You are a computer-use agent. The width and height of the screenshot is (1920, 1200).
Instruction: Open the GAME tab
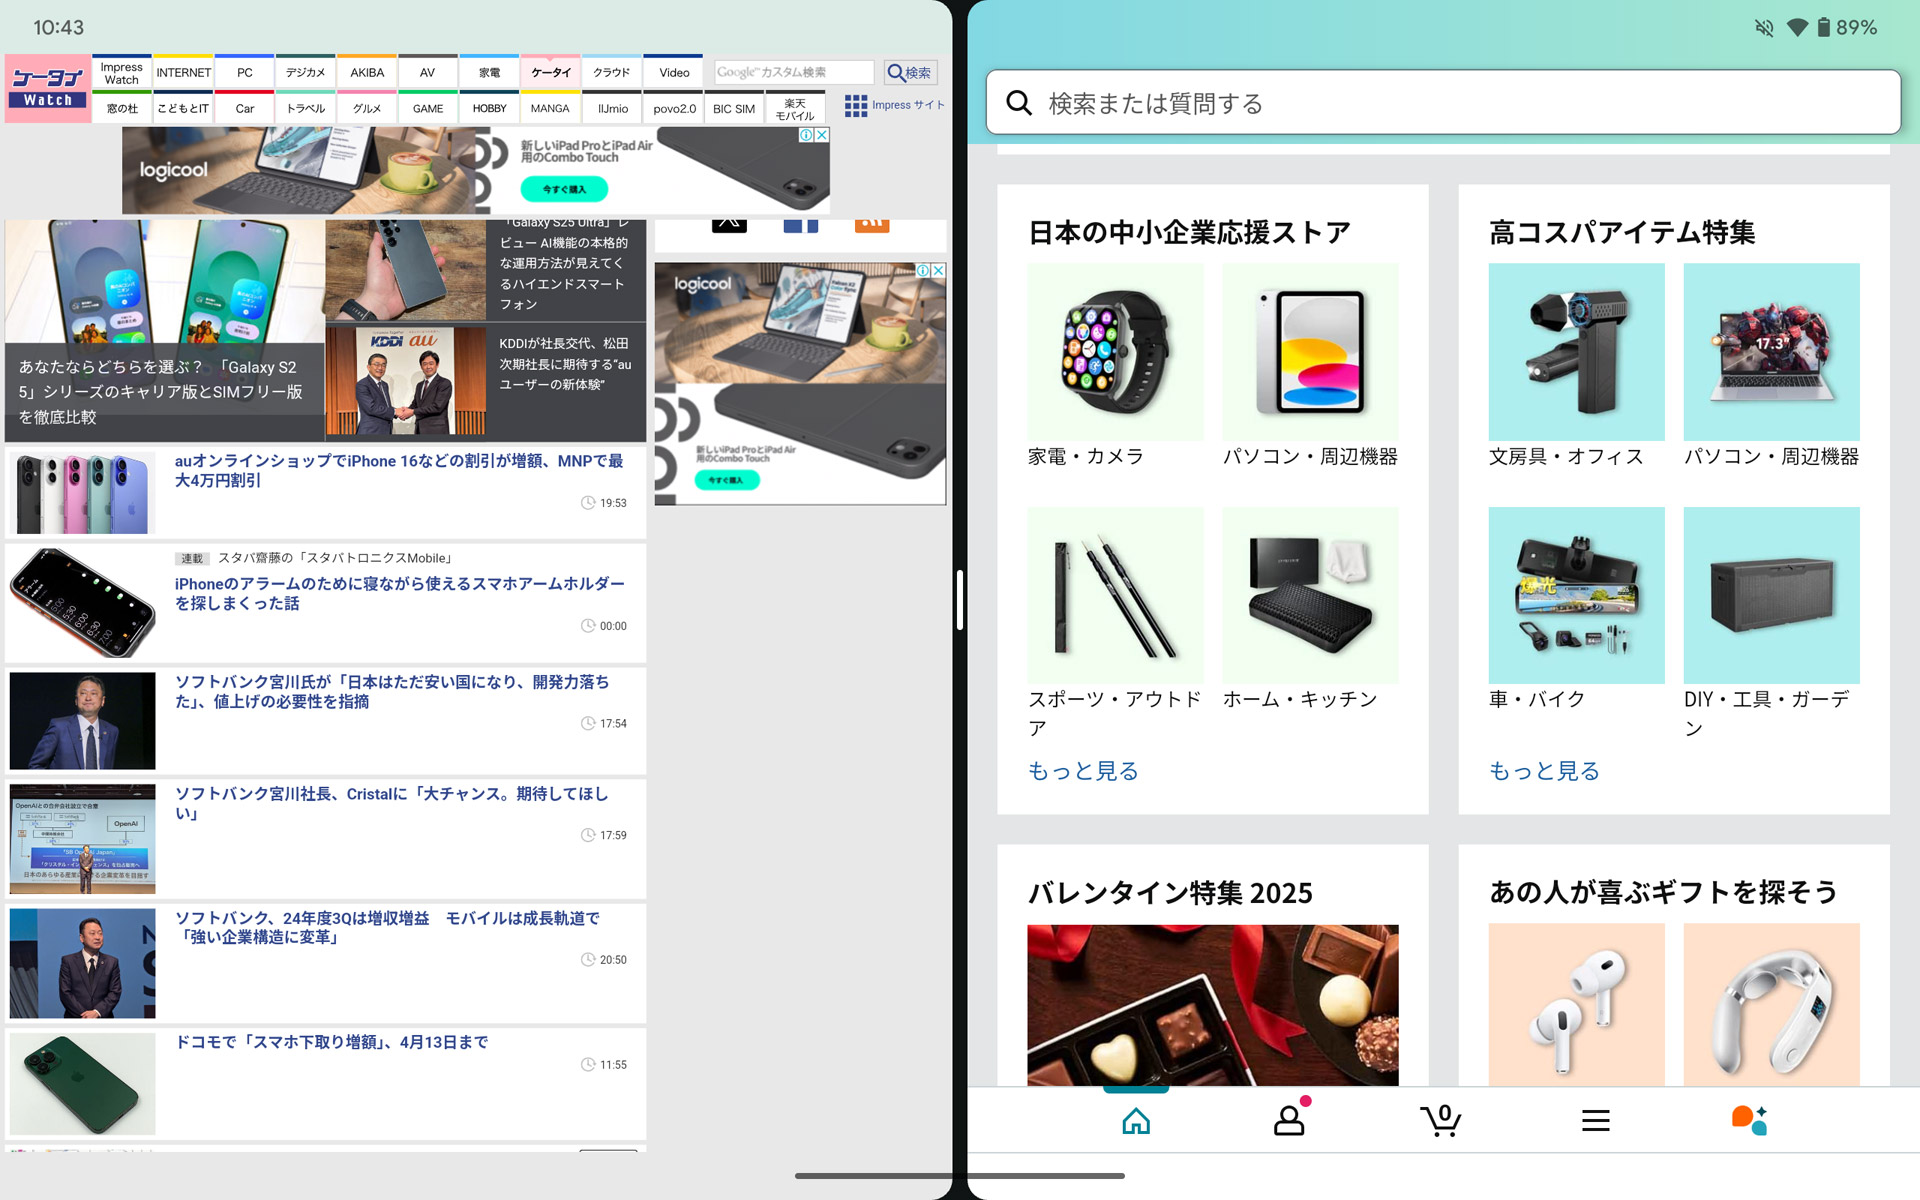428,108
